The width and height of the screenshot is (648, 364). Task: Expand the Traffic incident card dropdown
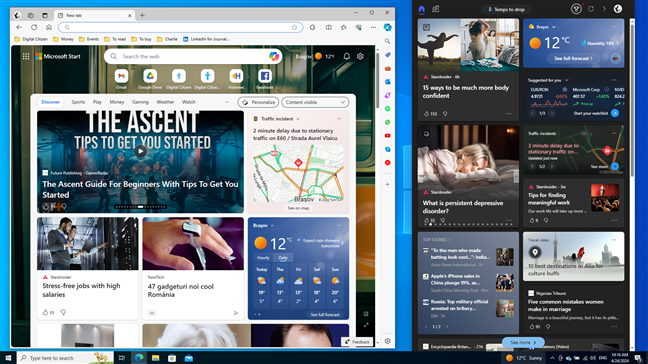[x=298, y=119]
